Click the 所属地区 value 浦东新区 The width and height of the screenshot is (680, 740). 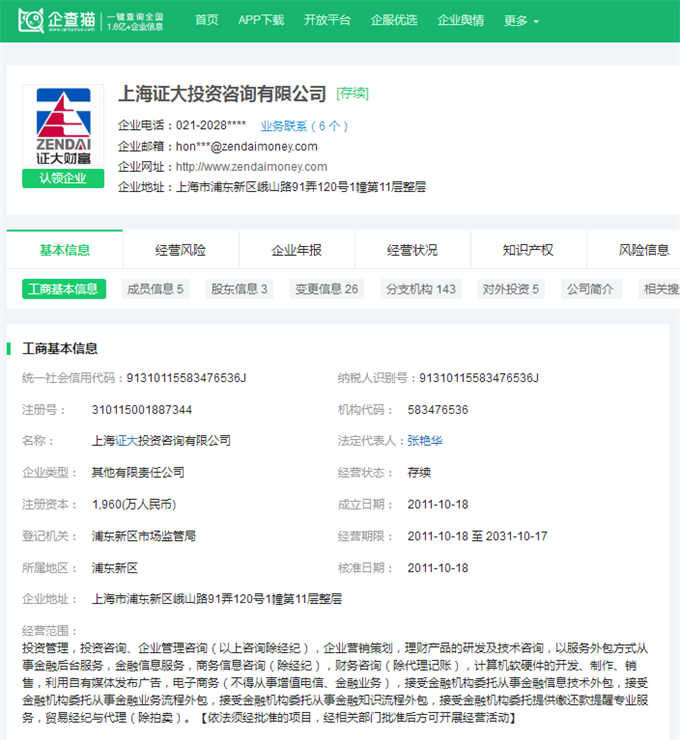click(115, 568)
